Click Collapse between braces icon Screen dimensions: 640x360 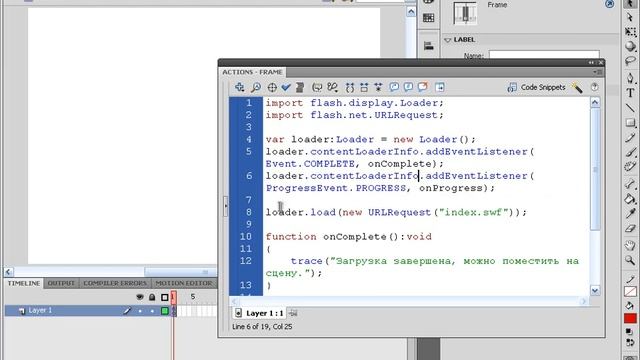pyautogui.click(x=350, y=87)
